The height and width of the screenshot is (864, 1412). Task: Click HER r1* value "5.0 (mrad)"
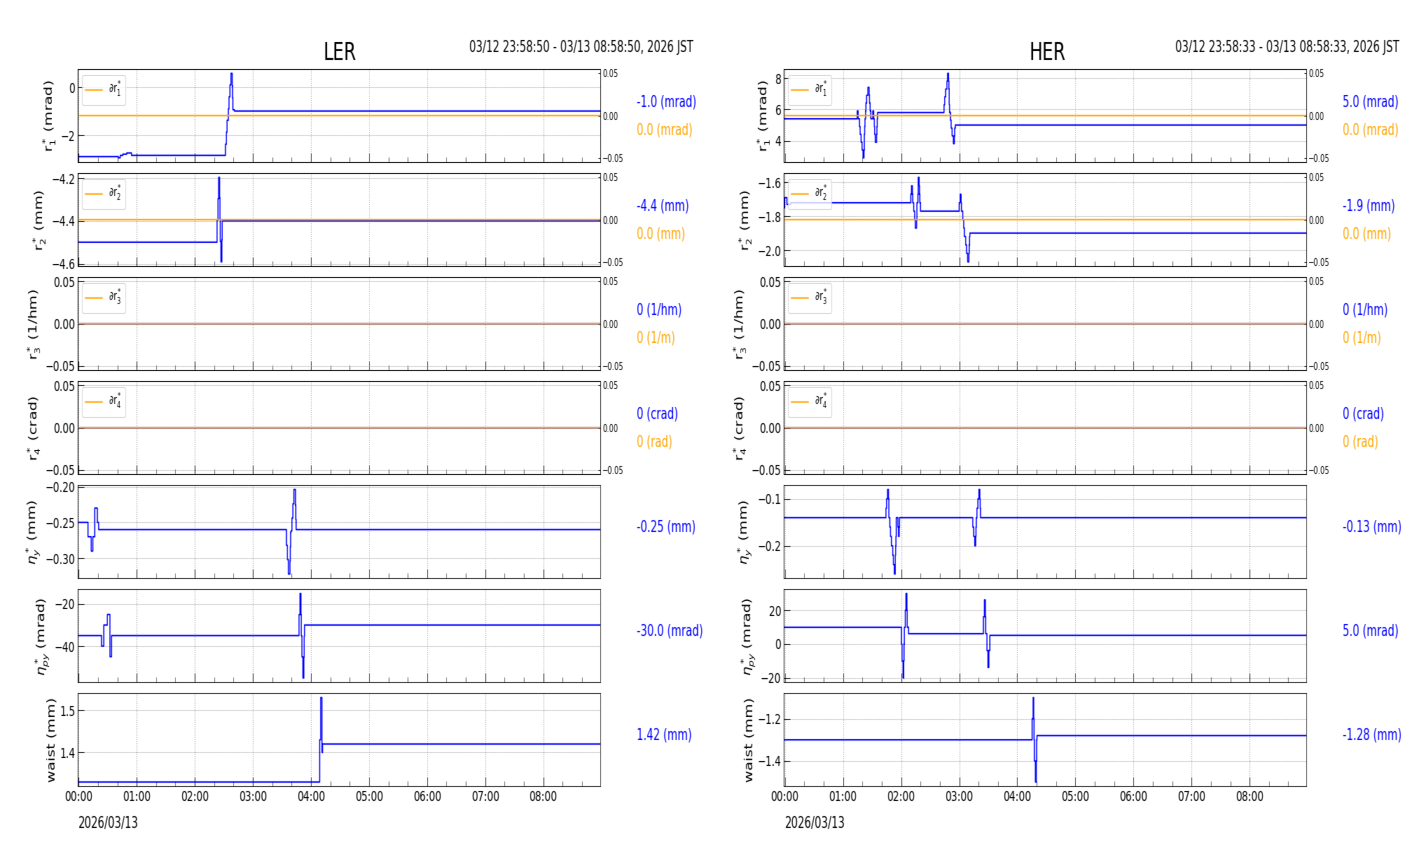[1370, 102]
